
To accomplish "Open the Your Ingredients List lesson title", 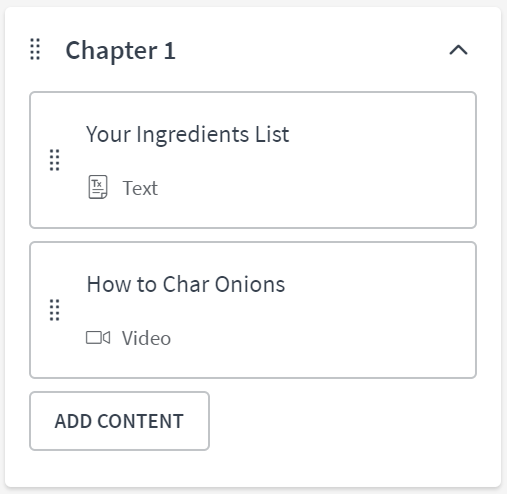I will pos(188,134).
